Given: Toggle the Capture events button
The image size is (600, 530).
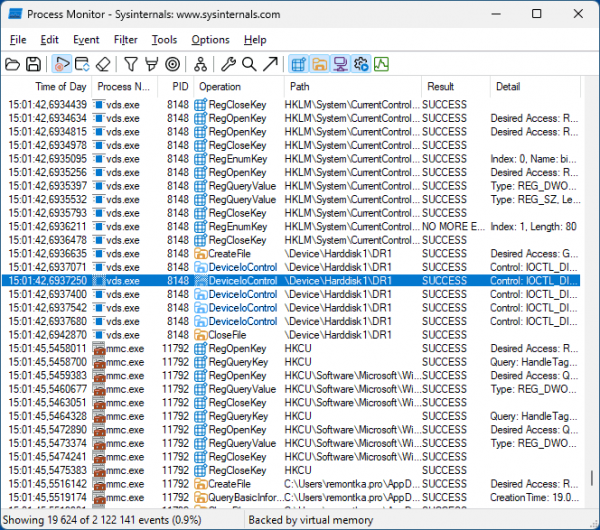Looking at the screenshot, I should coord(61,64).
